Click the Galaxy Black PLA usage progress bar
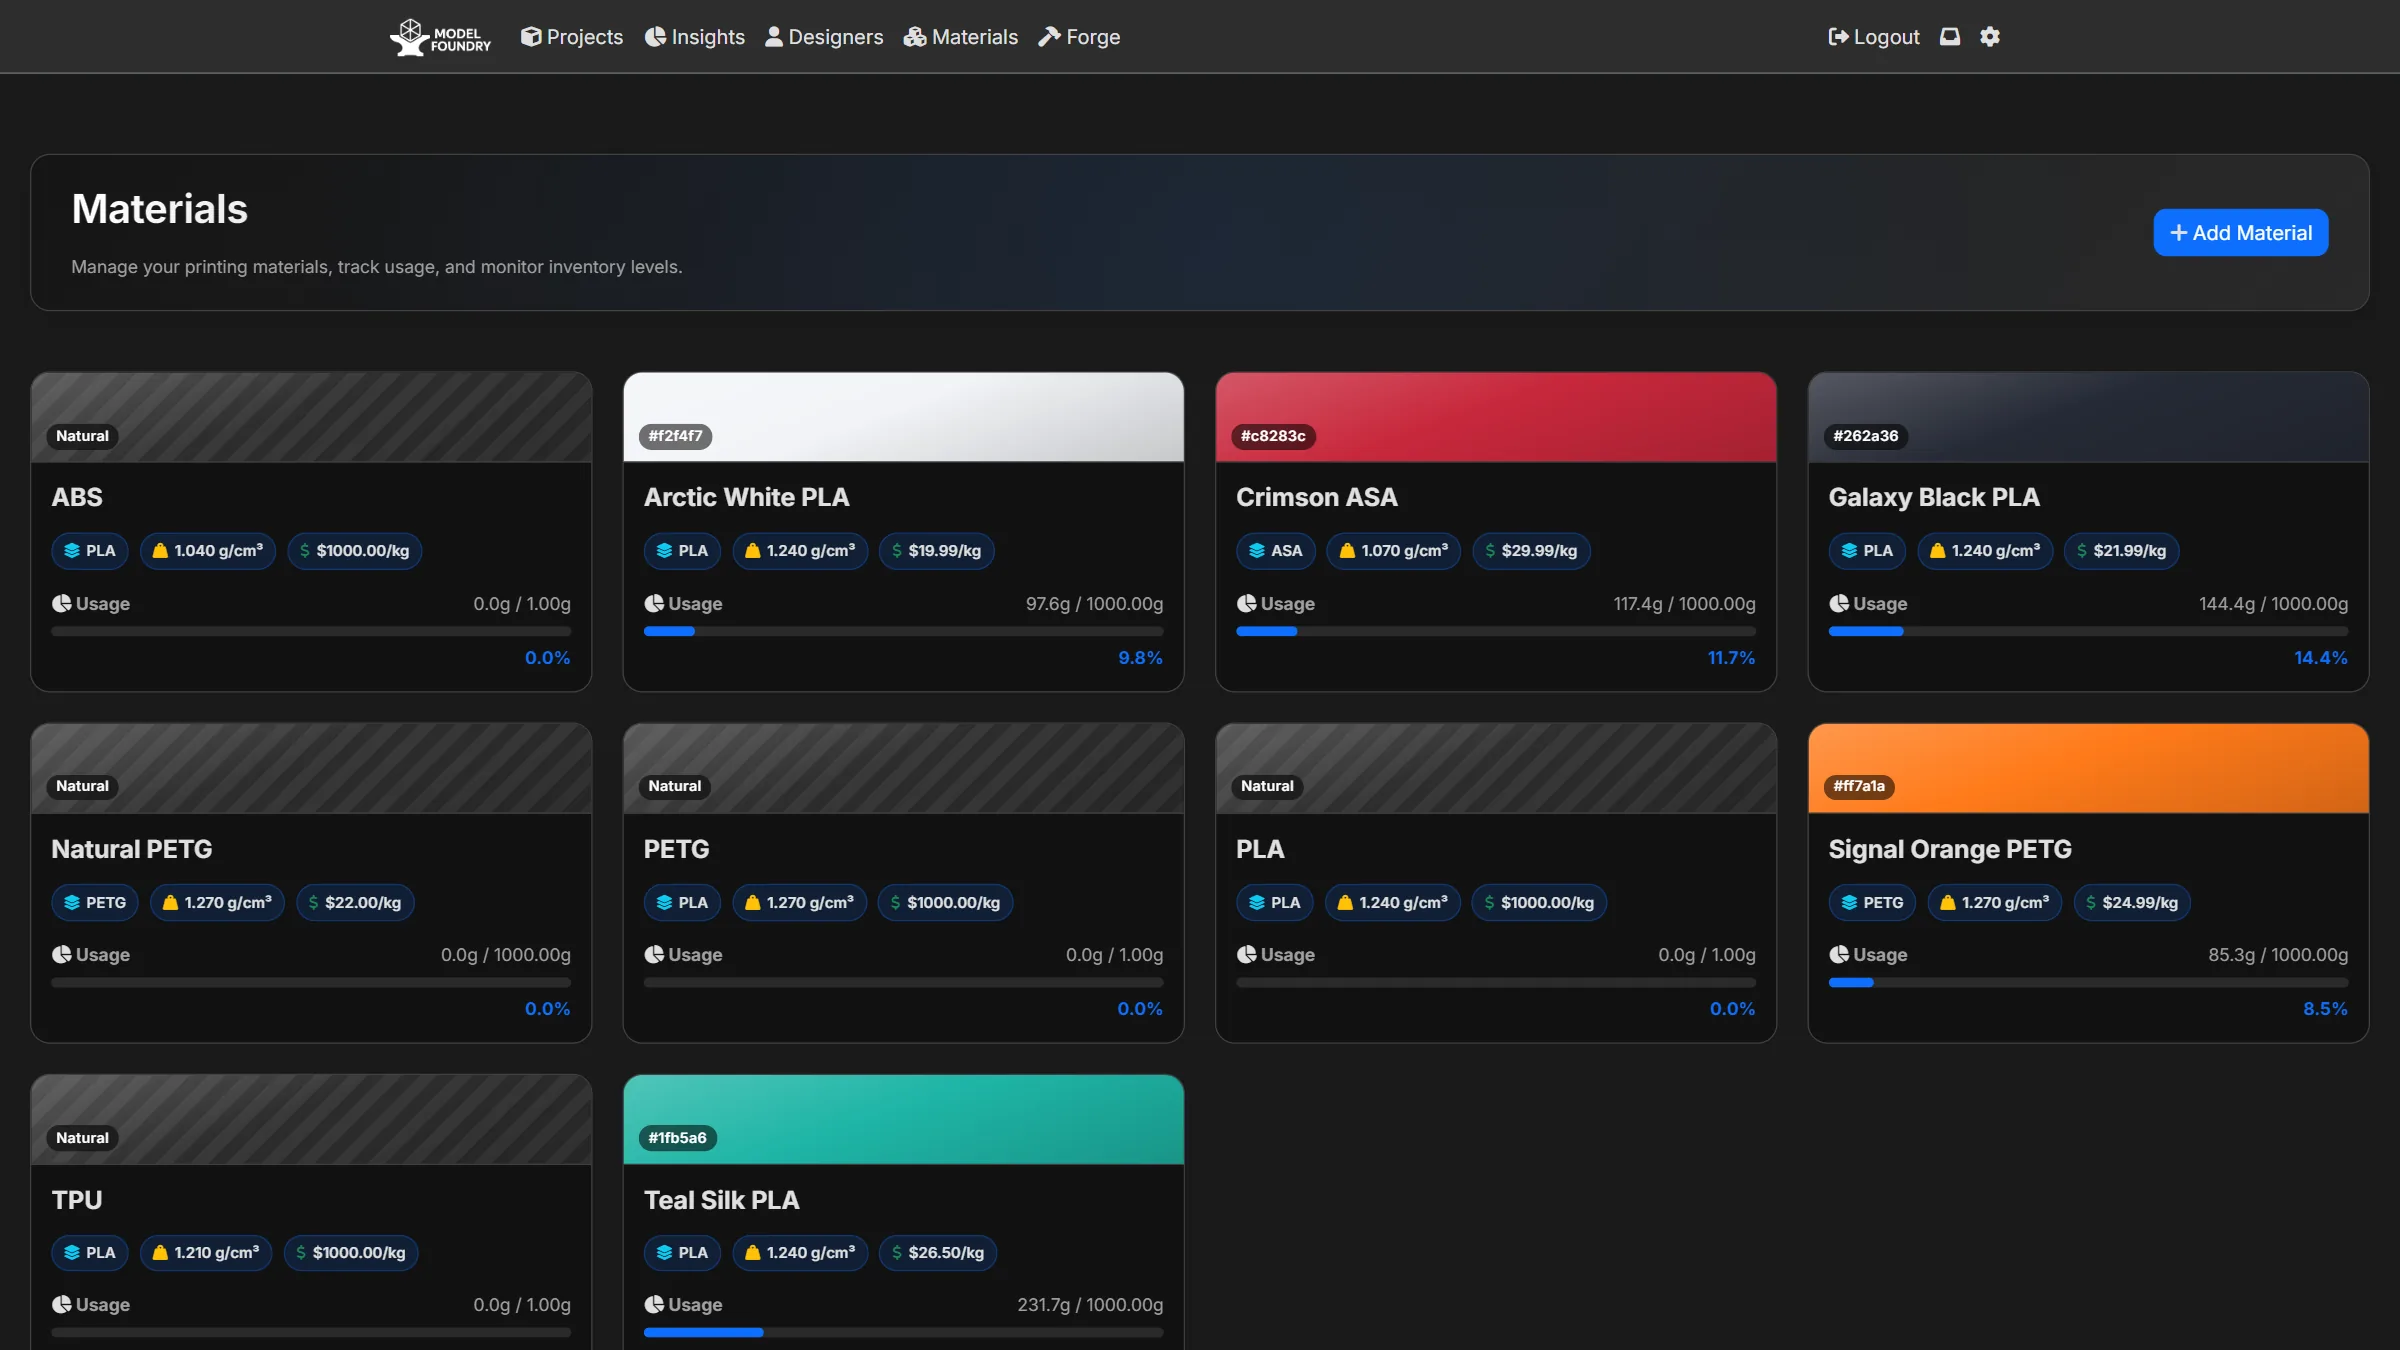Screen dimensions: 2400x1350 click(x=2088, y=632)
